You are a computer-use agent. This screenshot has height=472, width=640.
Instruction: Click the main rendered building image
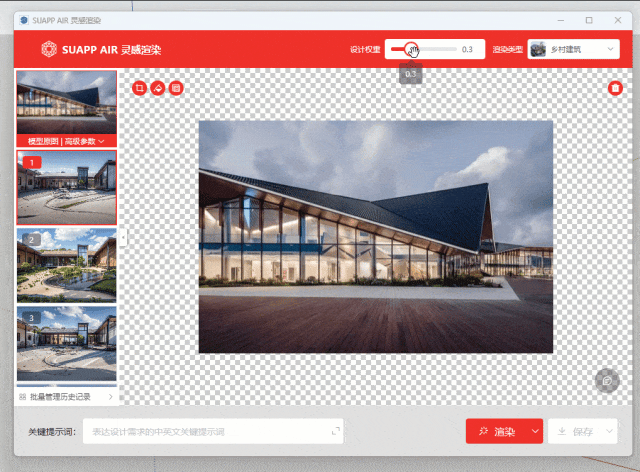tap(376, 237)
